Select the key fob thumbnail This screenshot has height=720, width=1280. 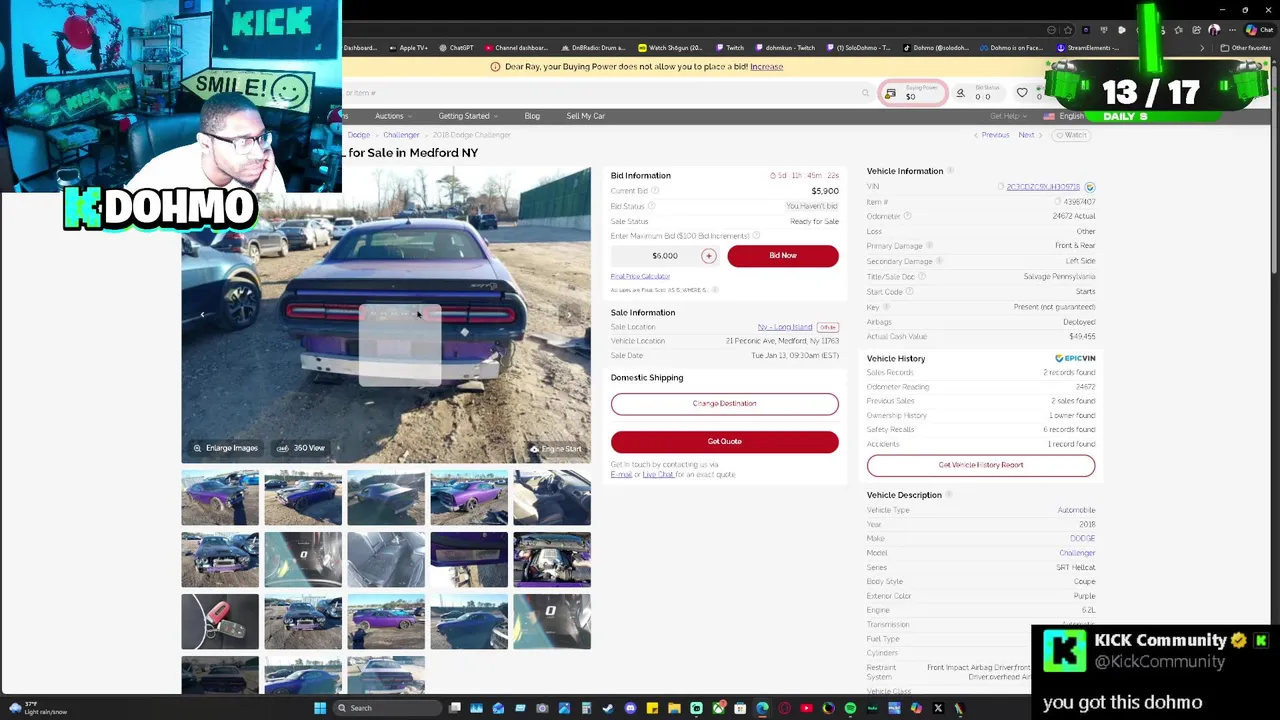tap(220, 621)
